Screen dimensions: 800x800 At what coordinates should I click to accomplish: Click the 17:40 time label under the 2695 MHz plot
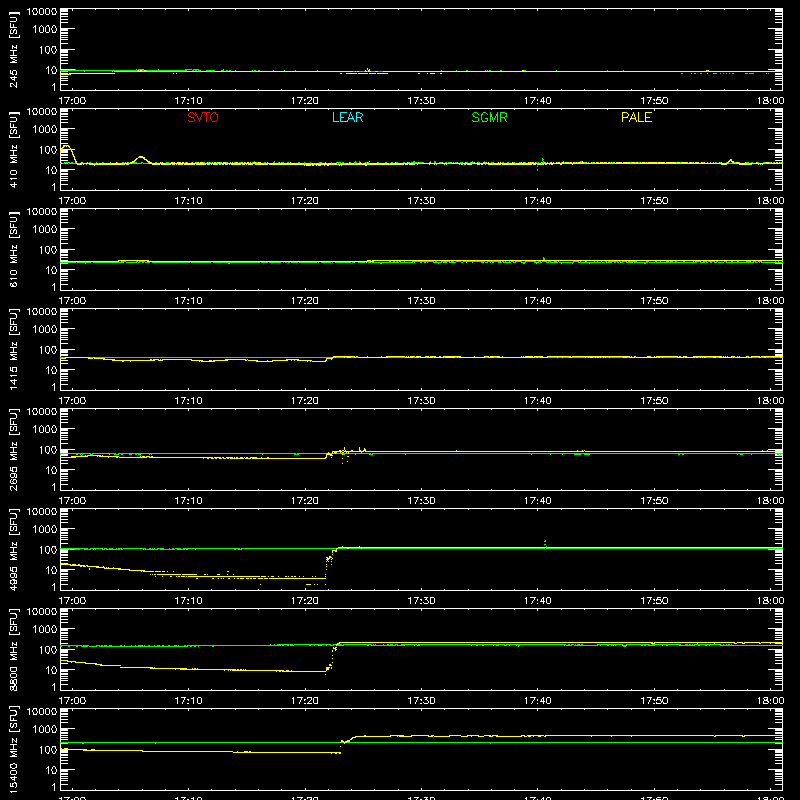[538, 501]
